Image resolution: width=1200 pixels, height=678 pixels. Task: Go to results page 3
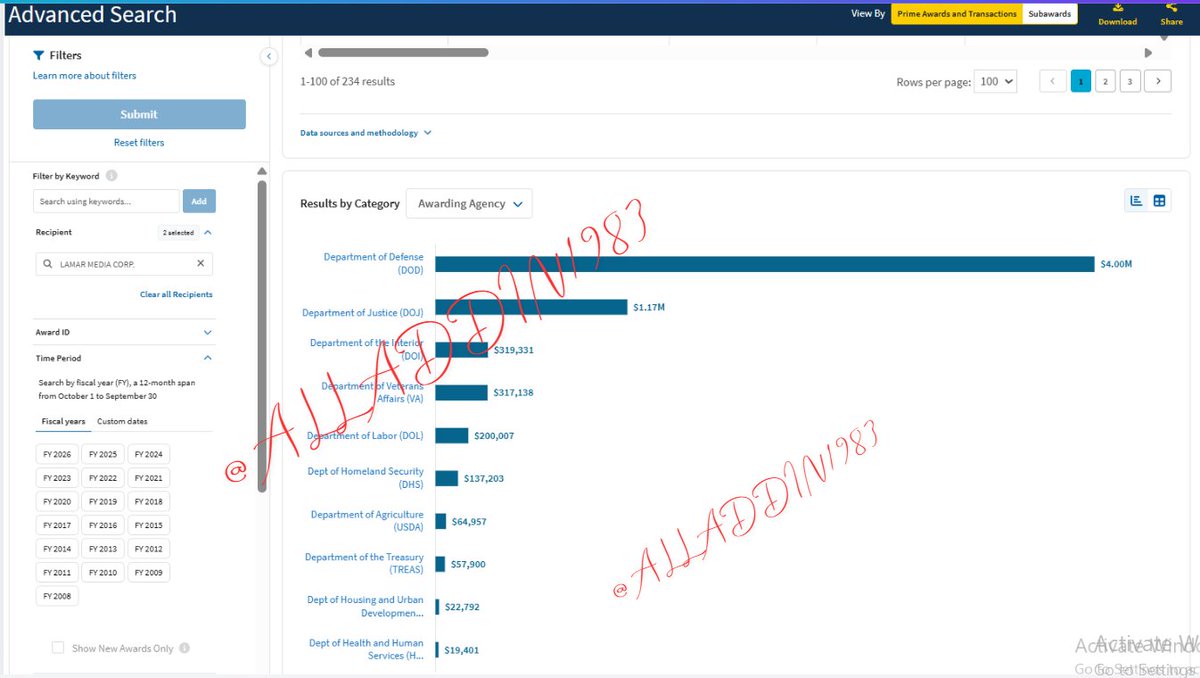click(x=1130, y=82)
